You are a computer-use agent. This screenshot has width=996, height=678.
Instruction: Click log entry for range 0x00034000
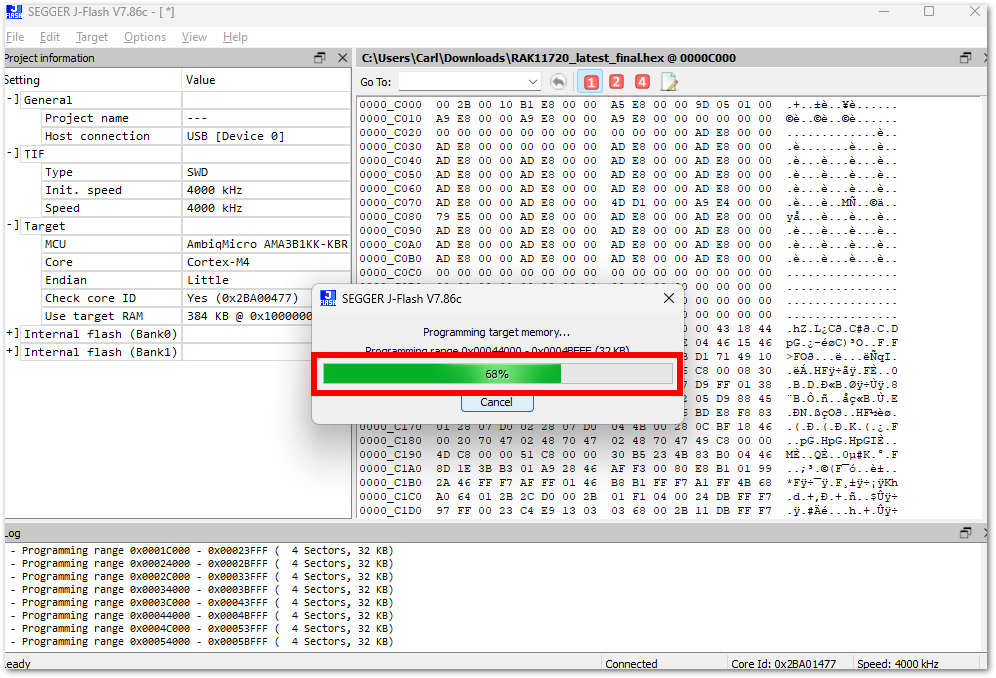pyautogui.click(x=202, y=589)
